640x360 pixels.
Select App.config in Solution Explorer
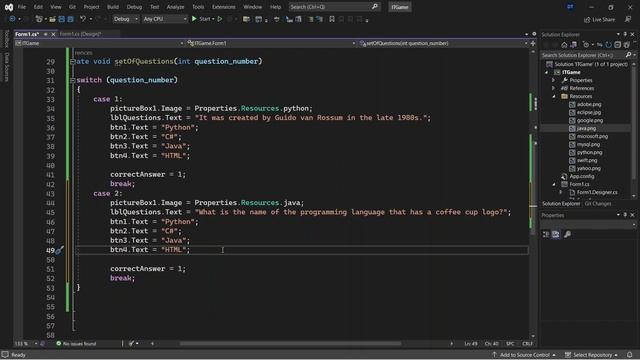582,176
